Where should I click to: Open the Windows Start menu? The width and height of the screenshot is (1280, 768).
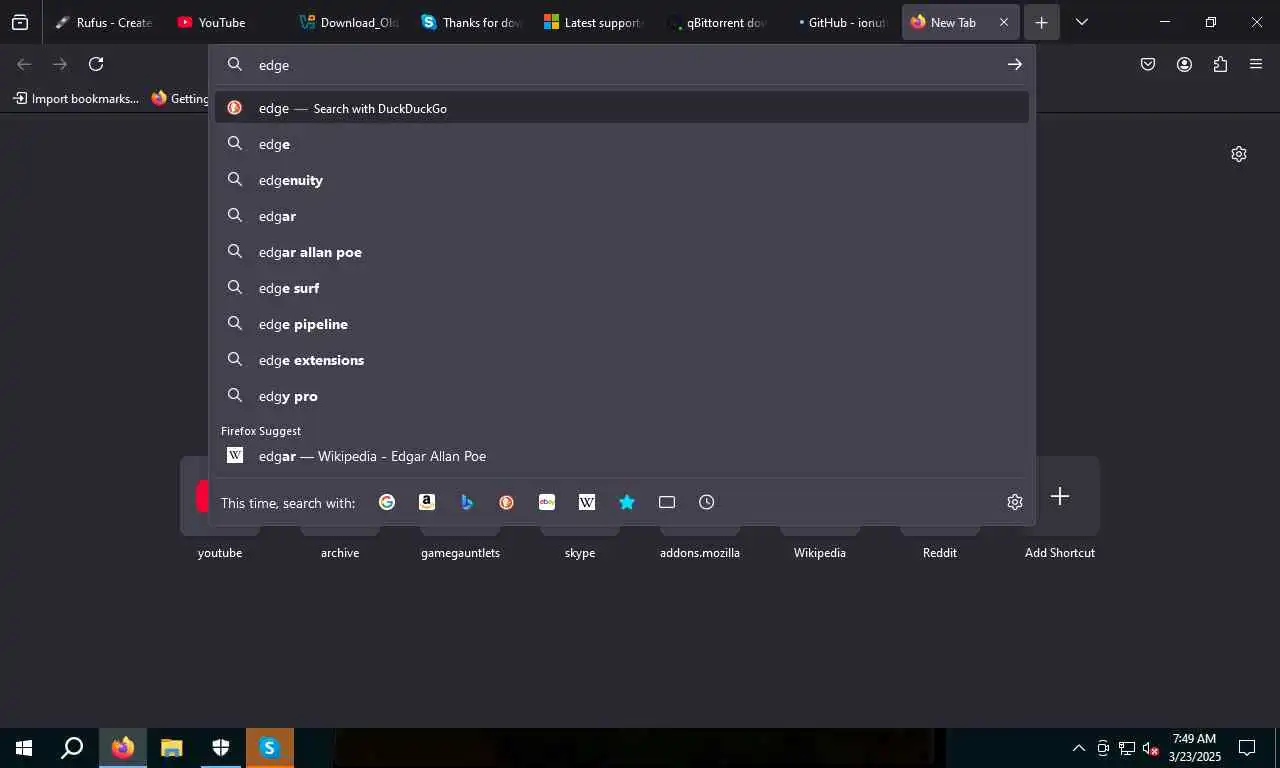point(24,748)
